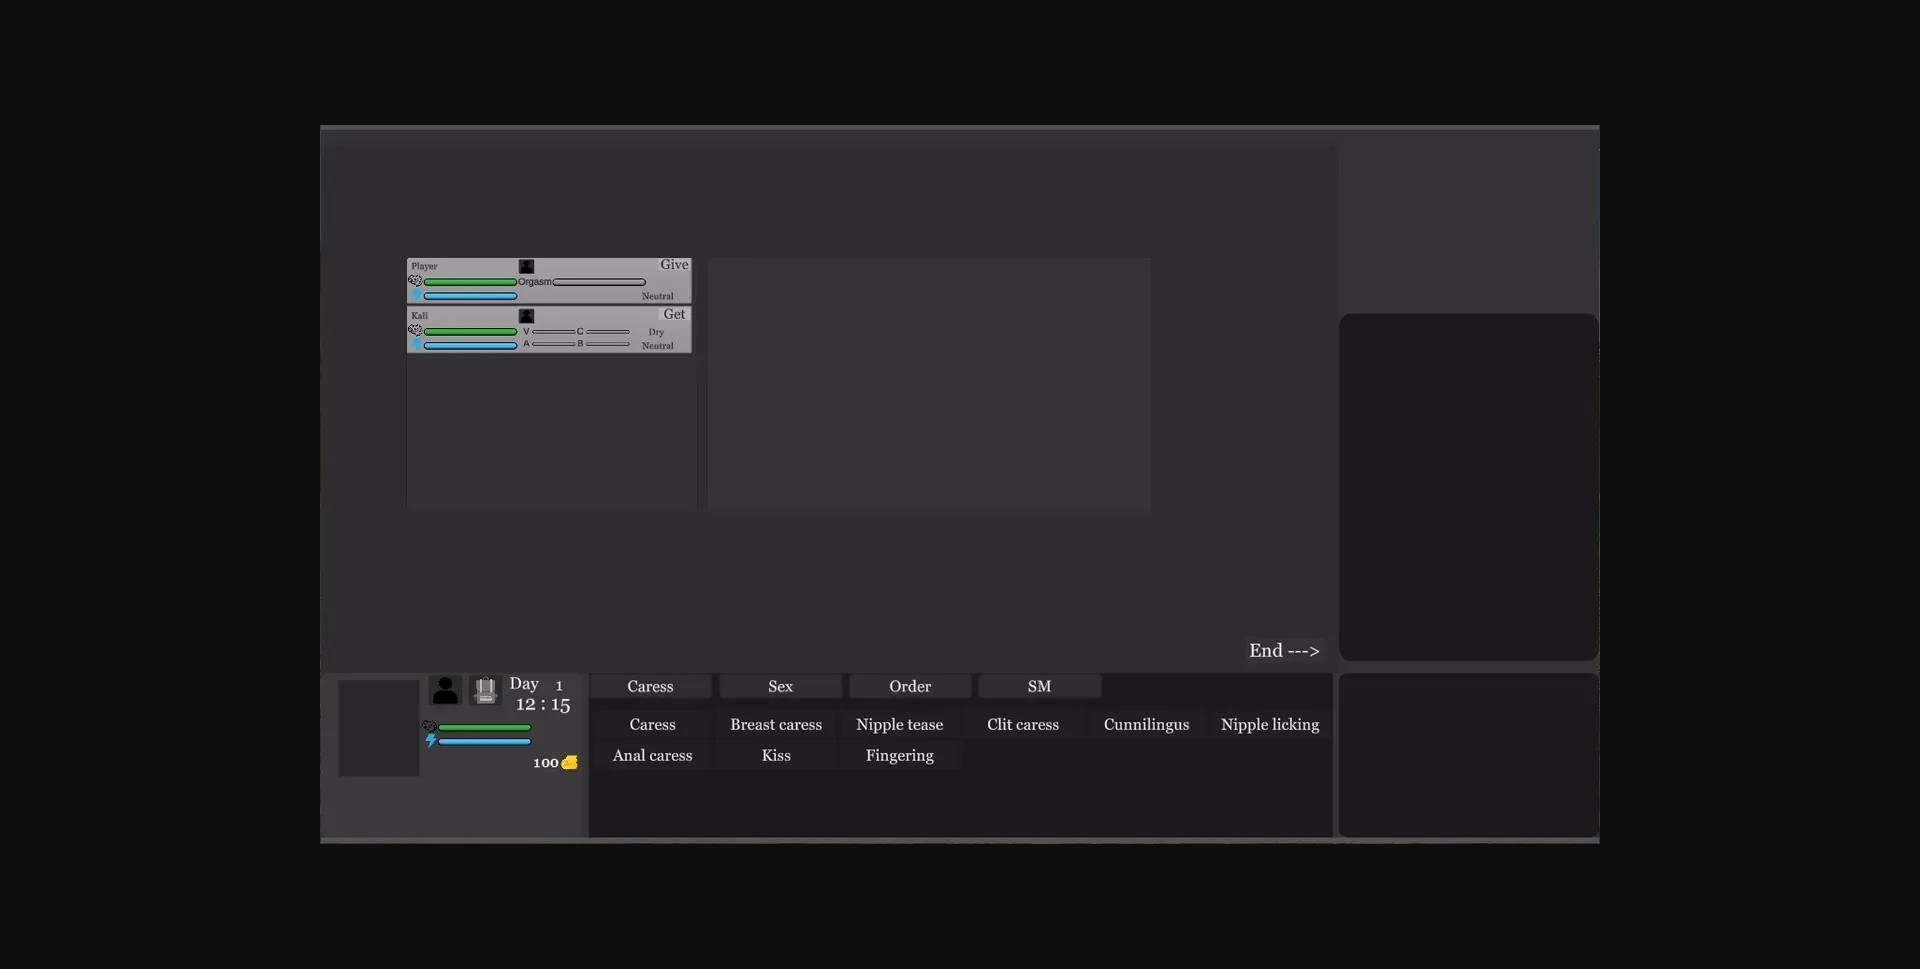Click the Day 1 clock display
1920x969 pixels.
coord(541,695)
